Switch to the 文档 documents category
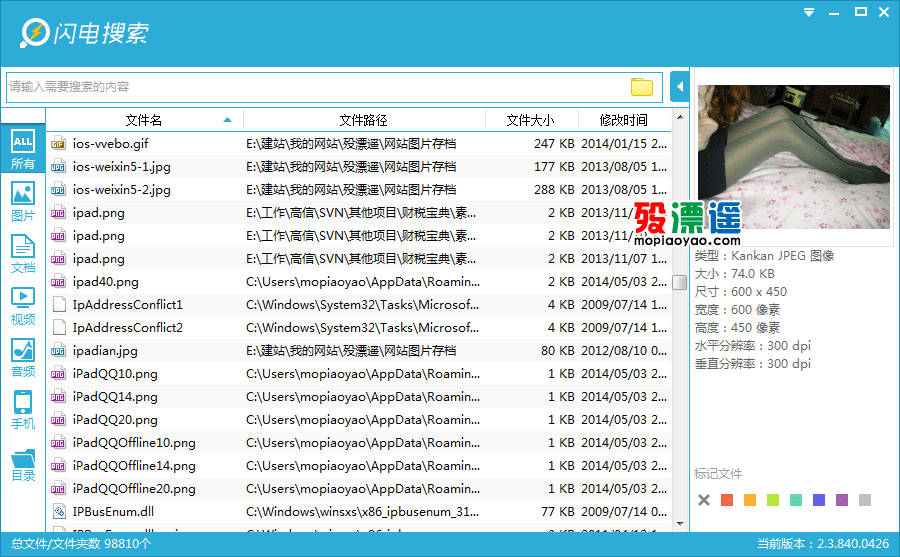Viewport: 900px width, 557px height. point(22,253)
